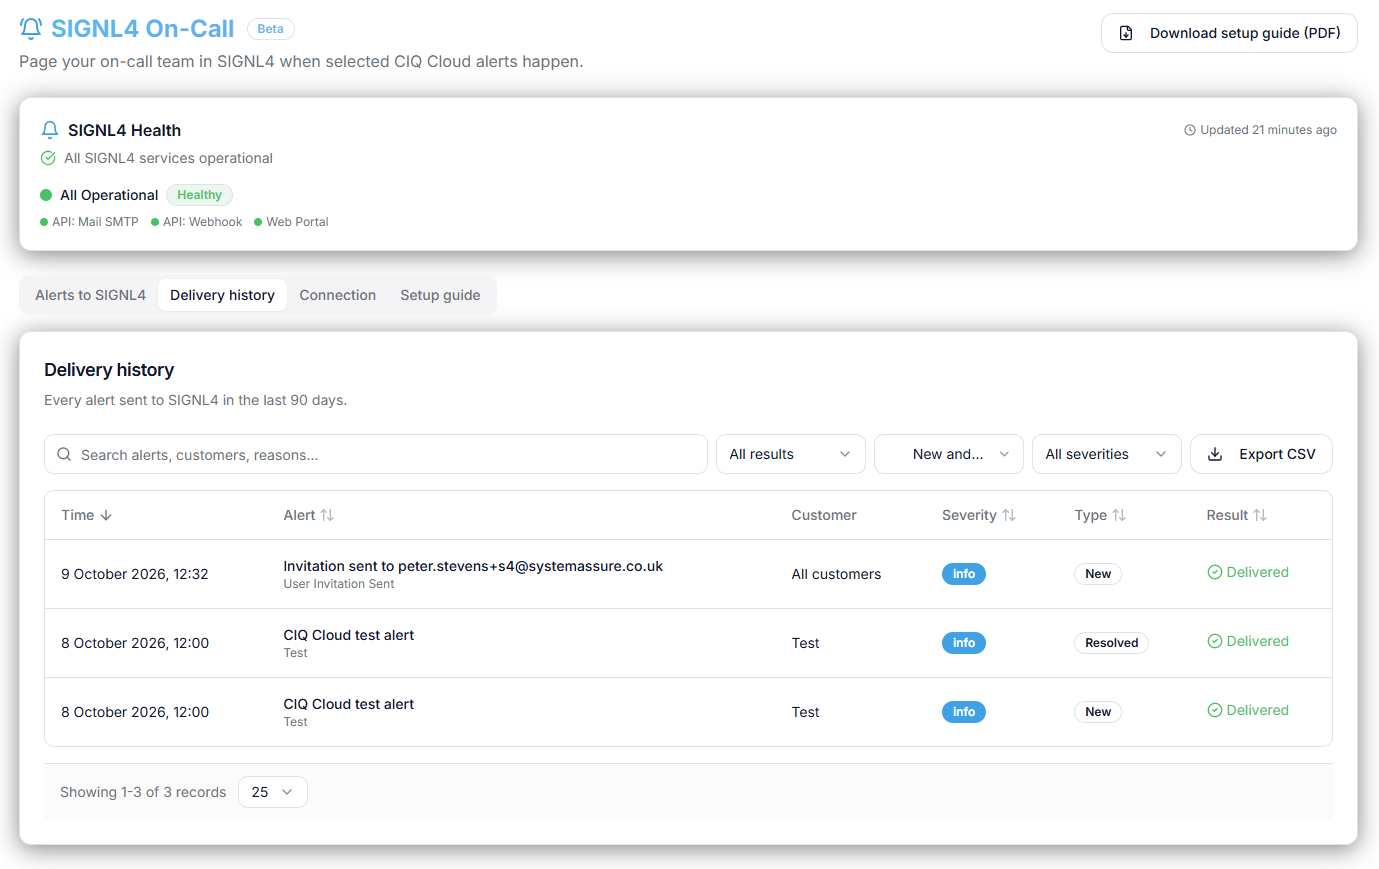This screenshot has width=1379, height=869.
Task: Click the clock icon beside Updated 21 minutes ago
Action: tap(1190, 130)
